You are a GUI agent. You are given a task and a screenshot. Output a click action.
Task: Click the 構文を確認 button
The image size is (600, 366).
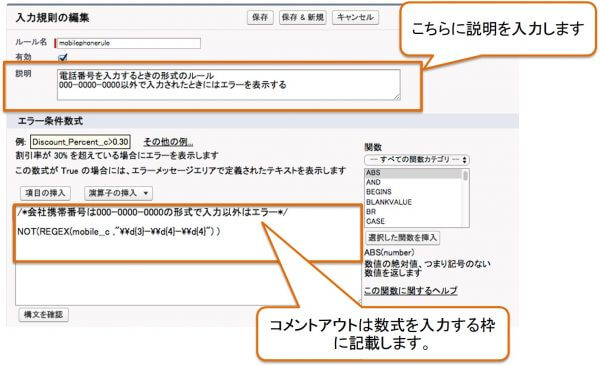pos(44,315)
